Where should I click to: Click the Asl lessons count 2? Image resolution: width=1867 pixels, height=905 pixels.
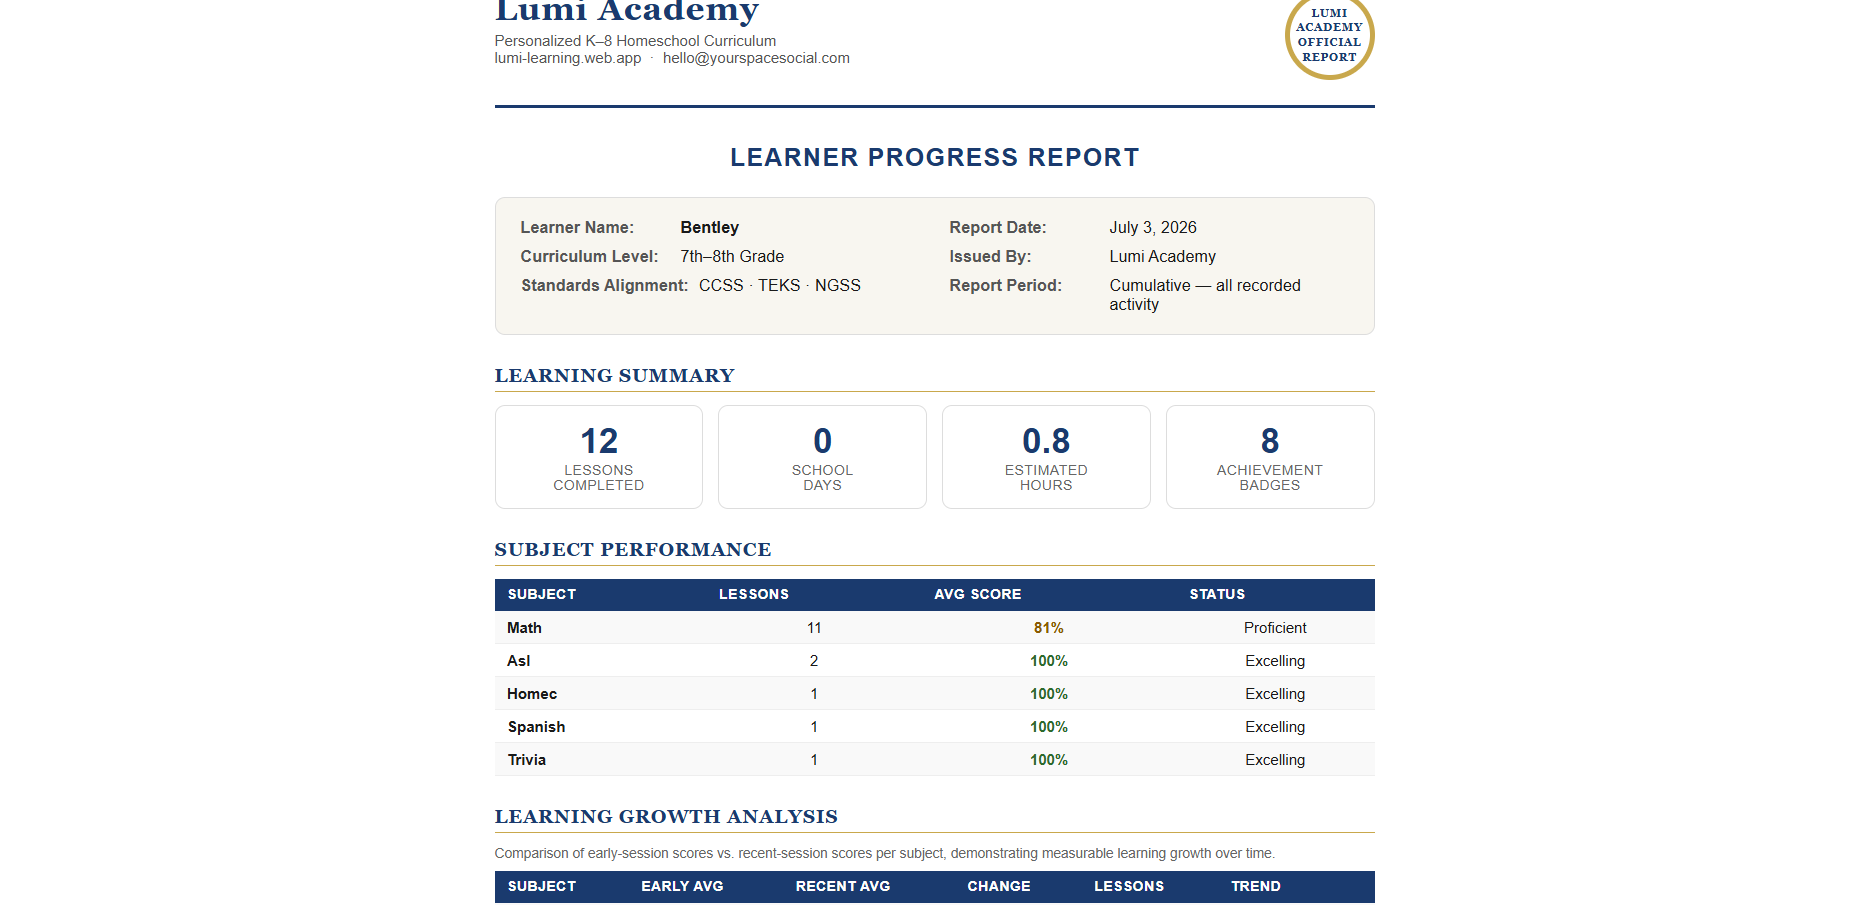[814, 661]
